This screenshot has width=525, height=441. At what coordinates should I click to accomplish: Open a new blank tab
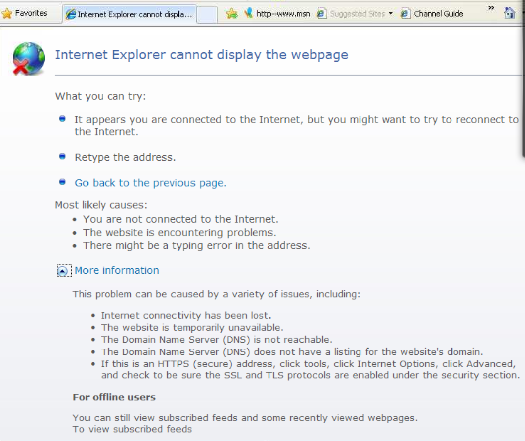tap(207, 15)
